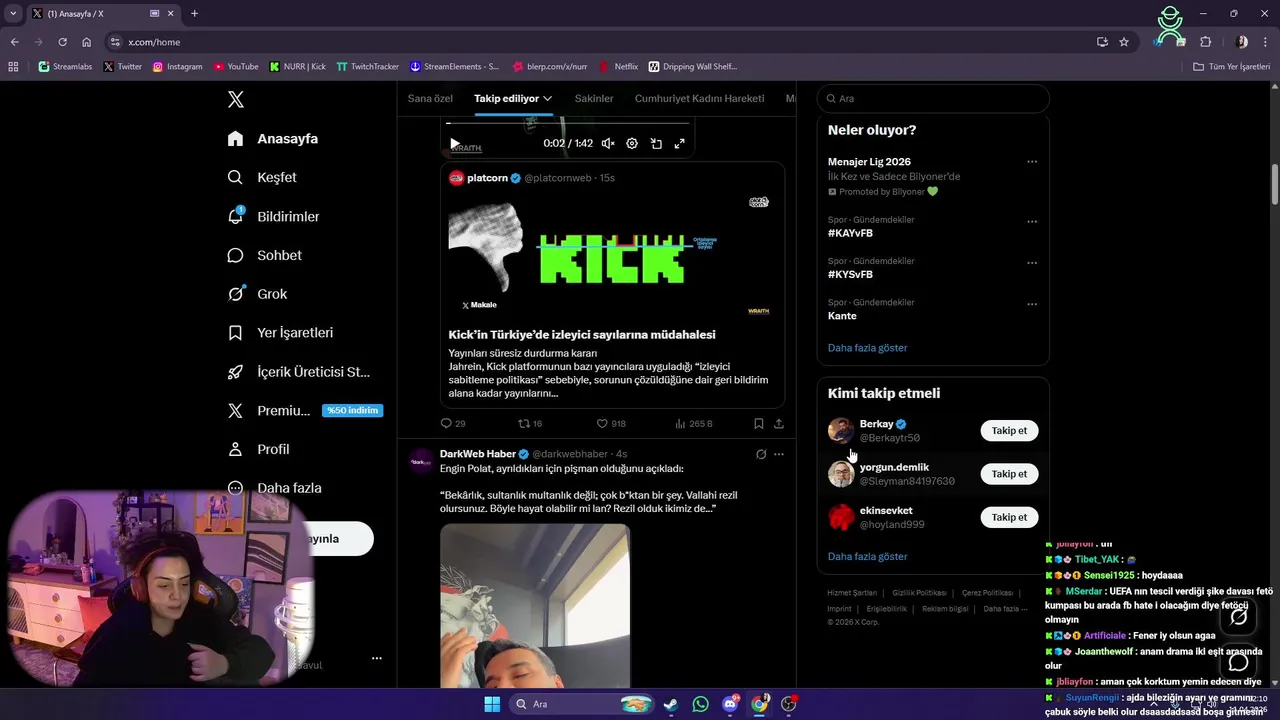Open the Keşfet search page
This screenshot has width=1280, height=720.
point(262,177)
